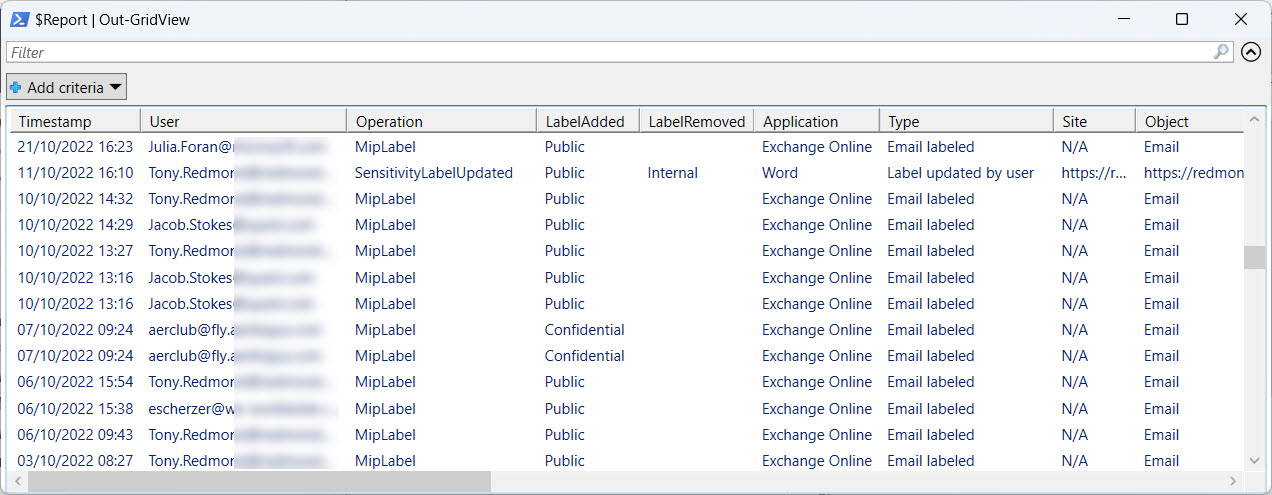
Task: Click the magnifier search icon in filter box
Action: 1221,52
